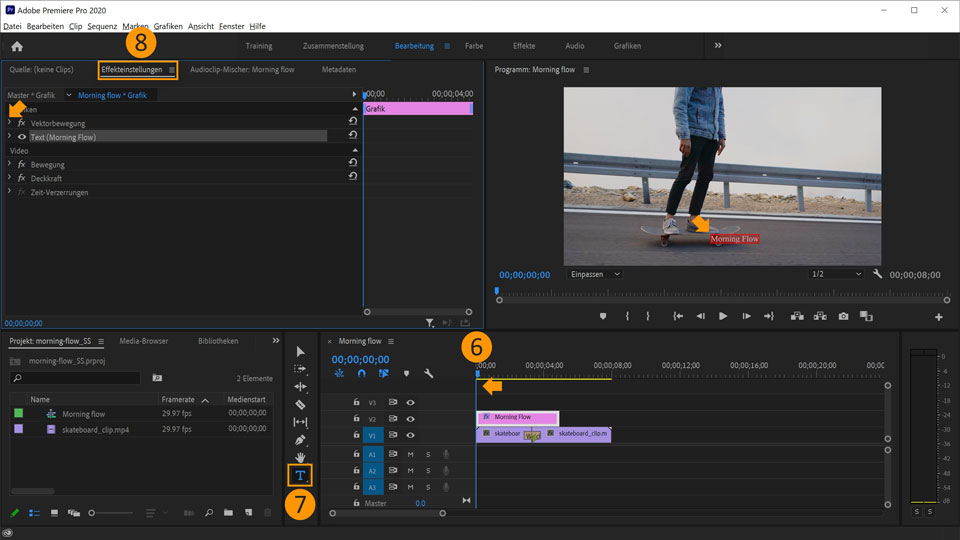Expand the Bewegung effect properties

tap(10, 164)
